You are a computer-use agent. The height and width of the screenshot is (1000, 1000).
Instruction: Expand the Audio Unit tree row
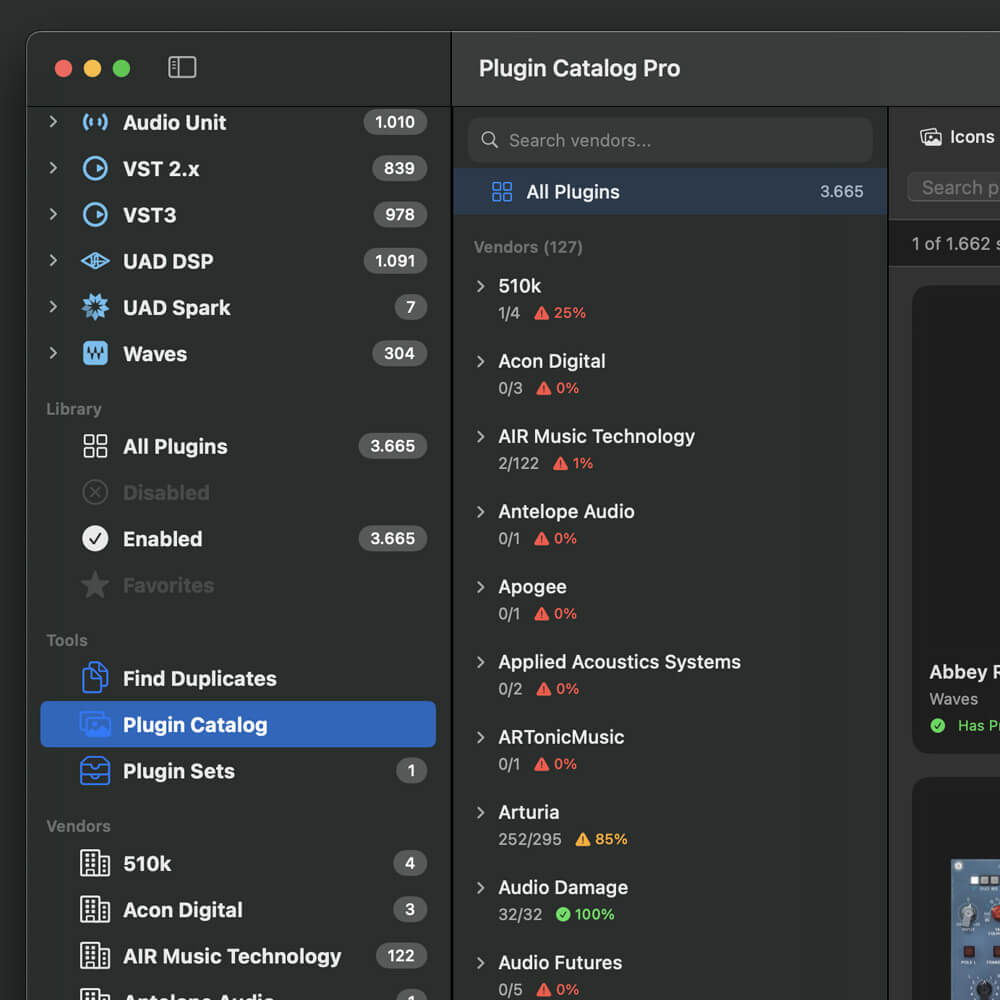click(54, 121)
